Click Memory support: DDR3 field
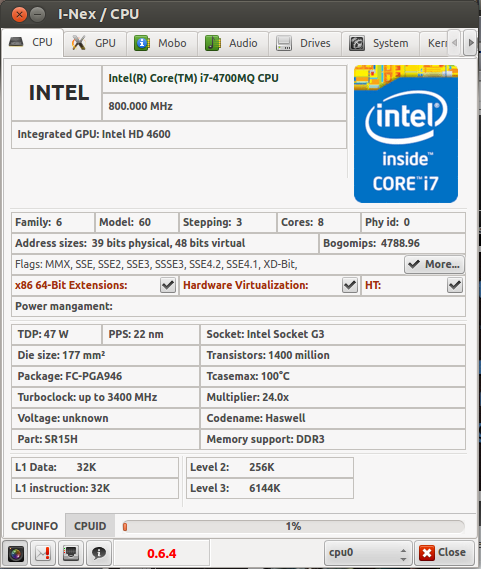Screen dimensions: 481x569 pos(333,439)
